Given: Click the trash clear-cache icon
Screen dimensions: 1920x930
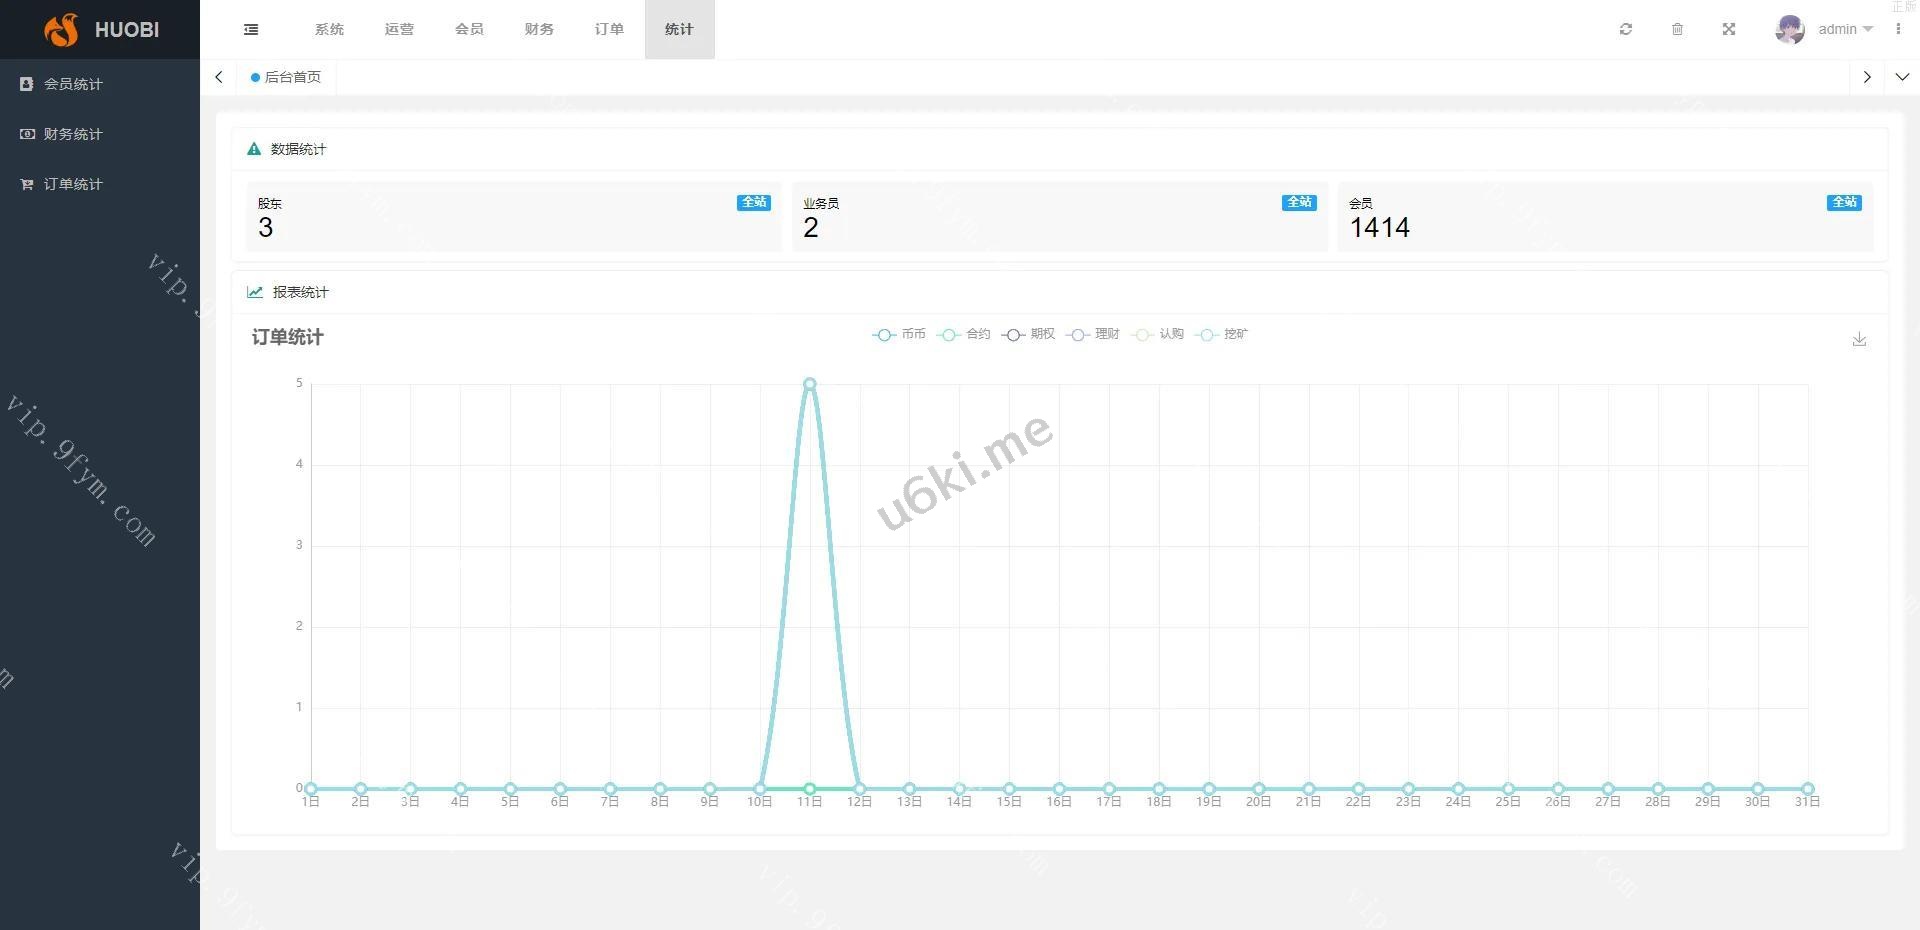Looking at the screenshot, I should tap(1678, 30).
